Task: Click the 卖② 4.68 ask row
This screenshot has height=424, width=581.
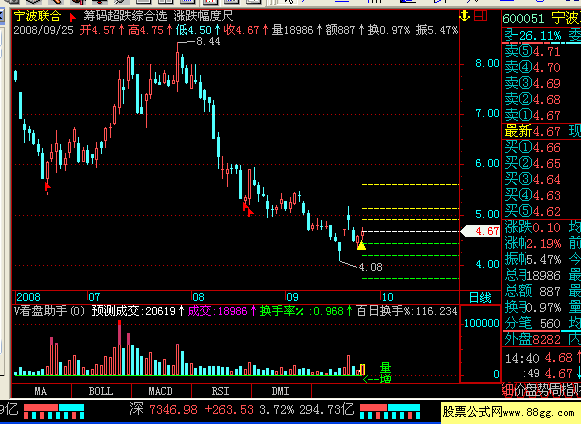Action: pyautogui.click(x=532, y=99)
